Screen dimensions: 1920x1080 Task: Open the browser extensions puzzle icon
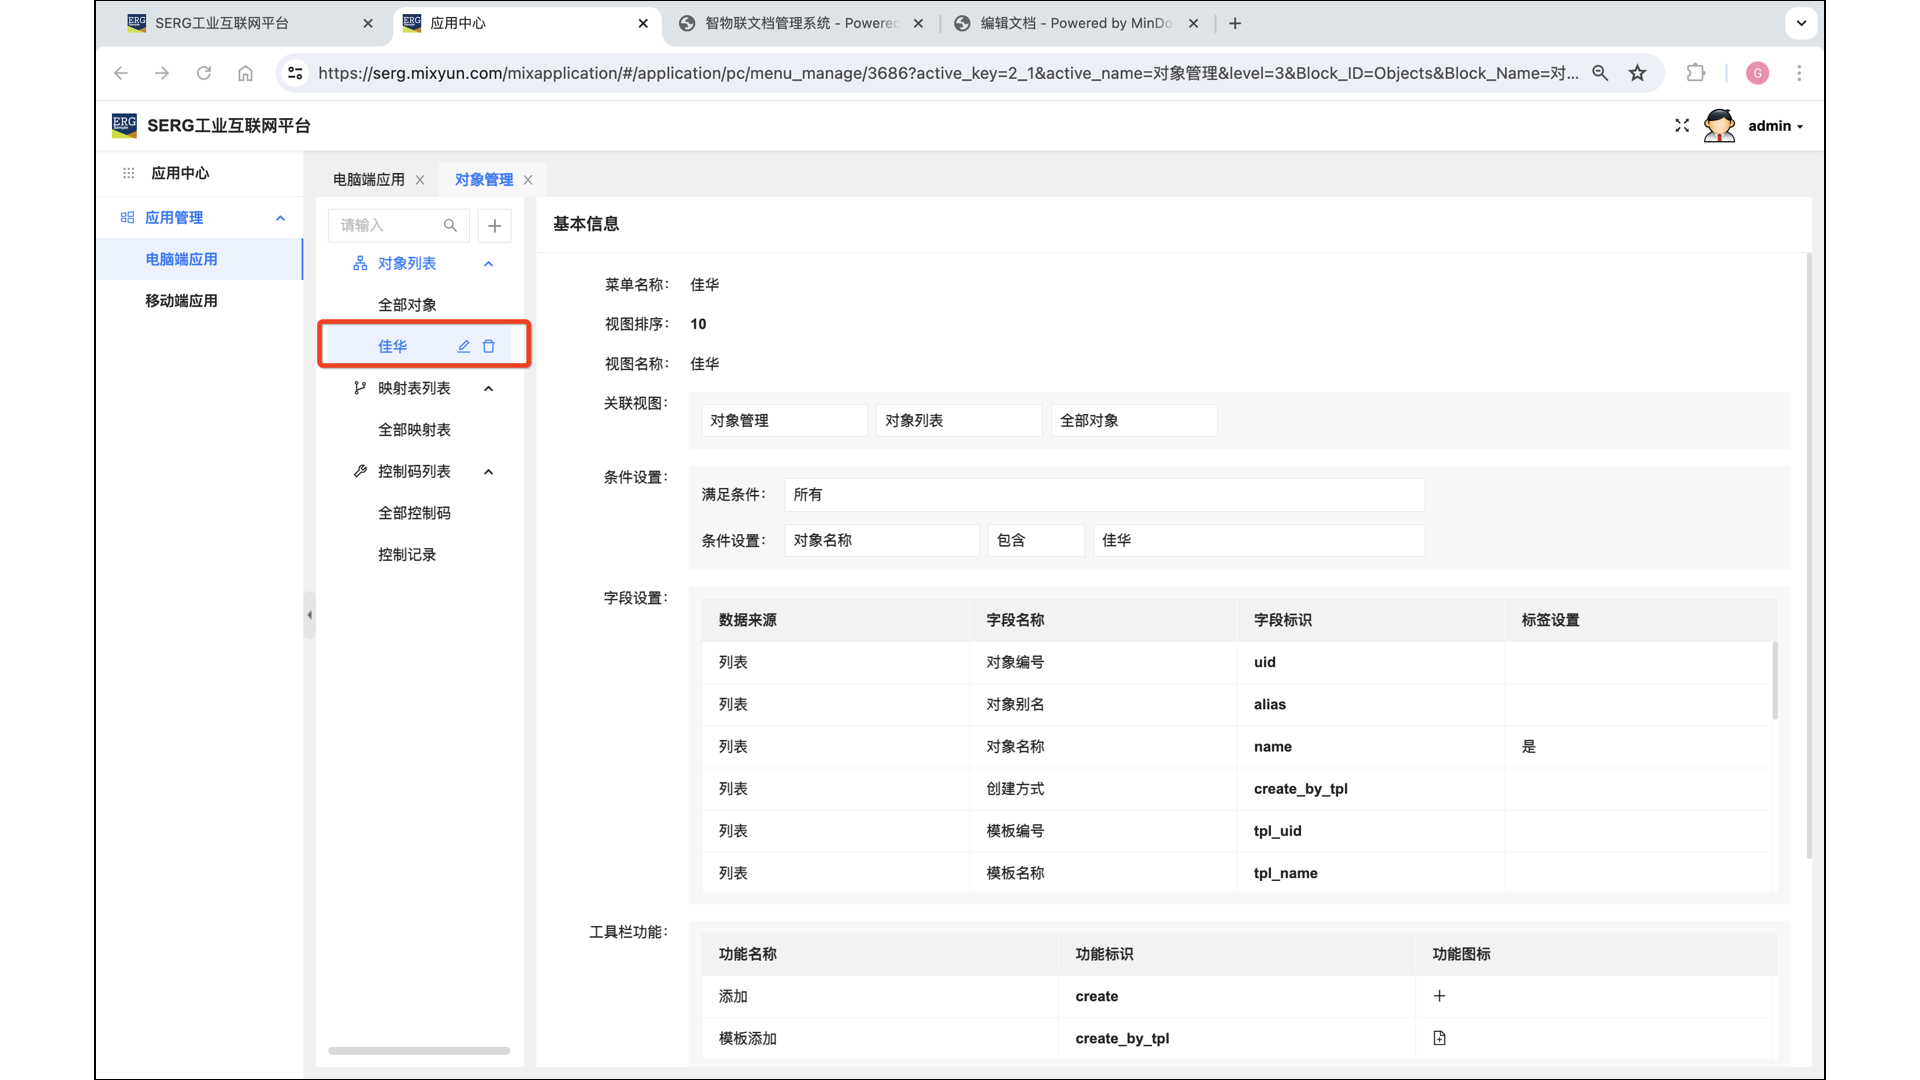click(1696, 73)
